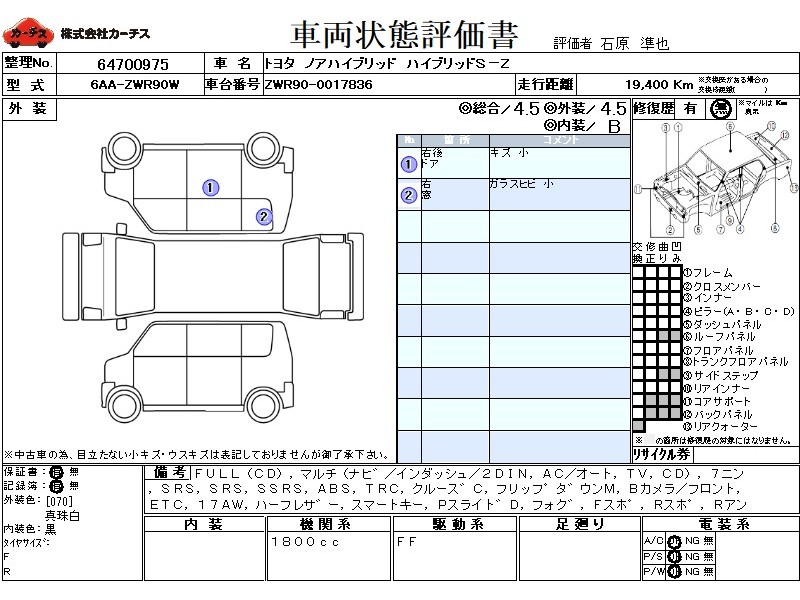Select damage marker 1 on car diagram
Viewport: 800px width, 600px height.
(211, 188)
